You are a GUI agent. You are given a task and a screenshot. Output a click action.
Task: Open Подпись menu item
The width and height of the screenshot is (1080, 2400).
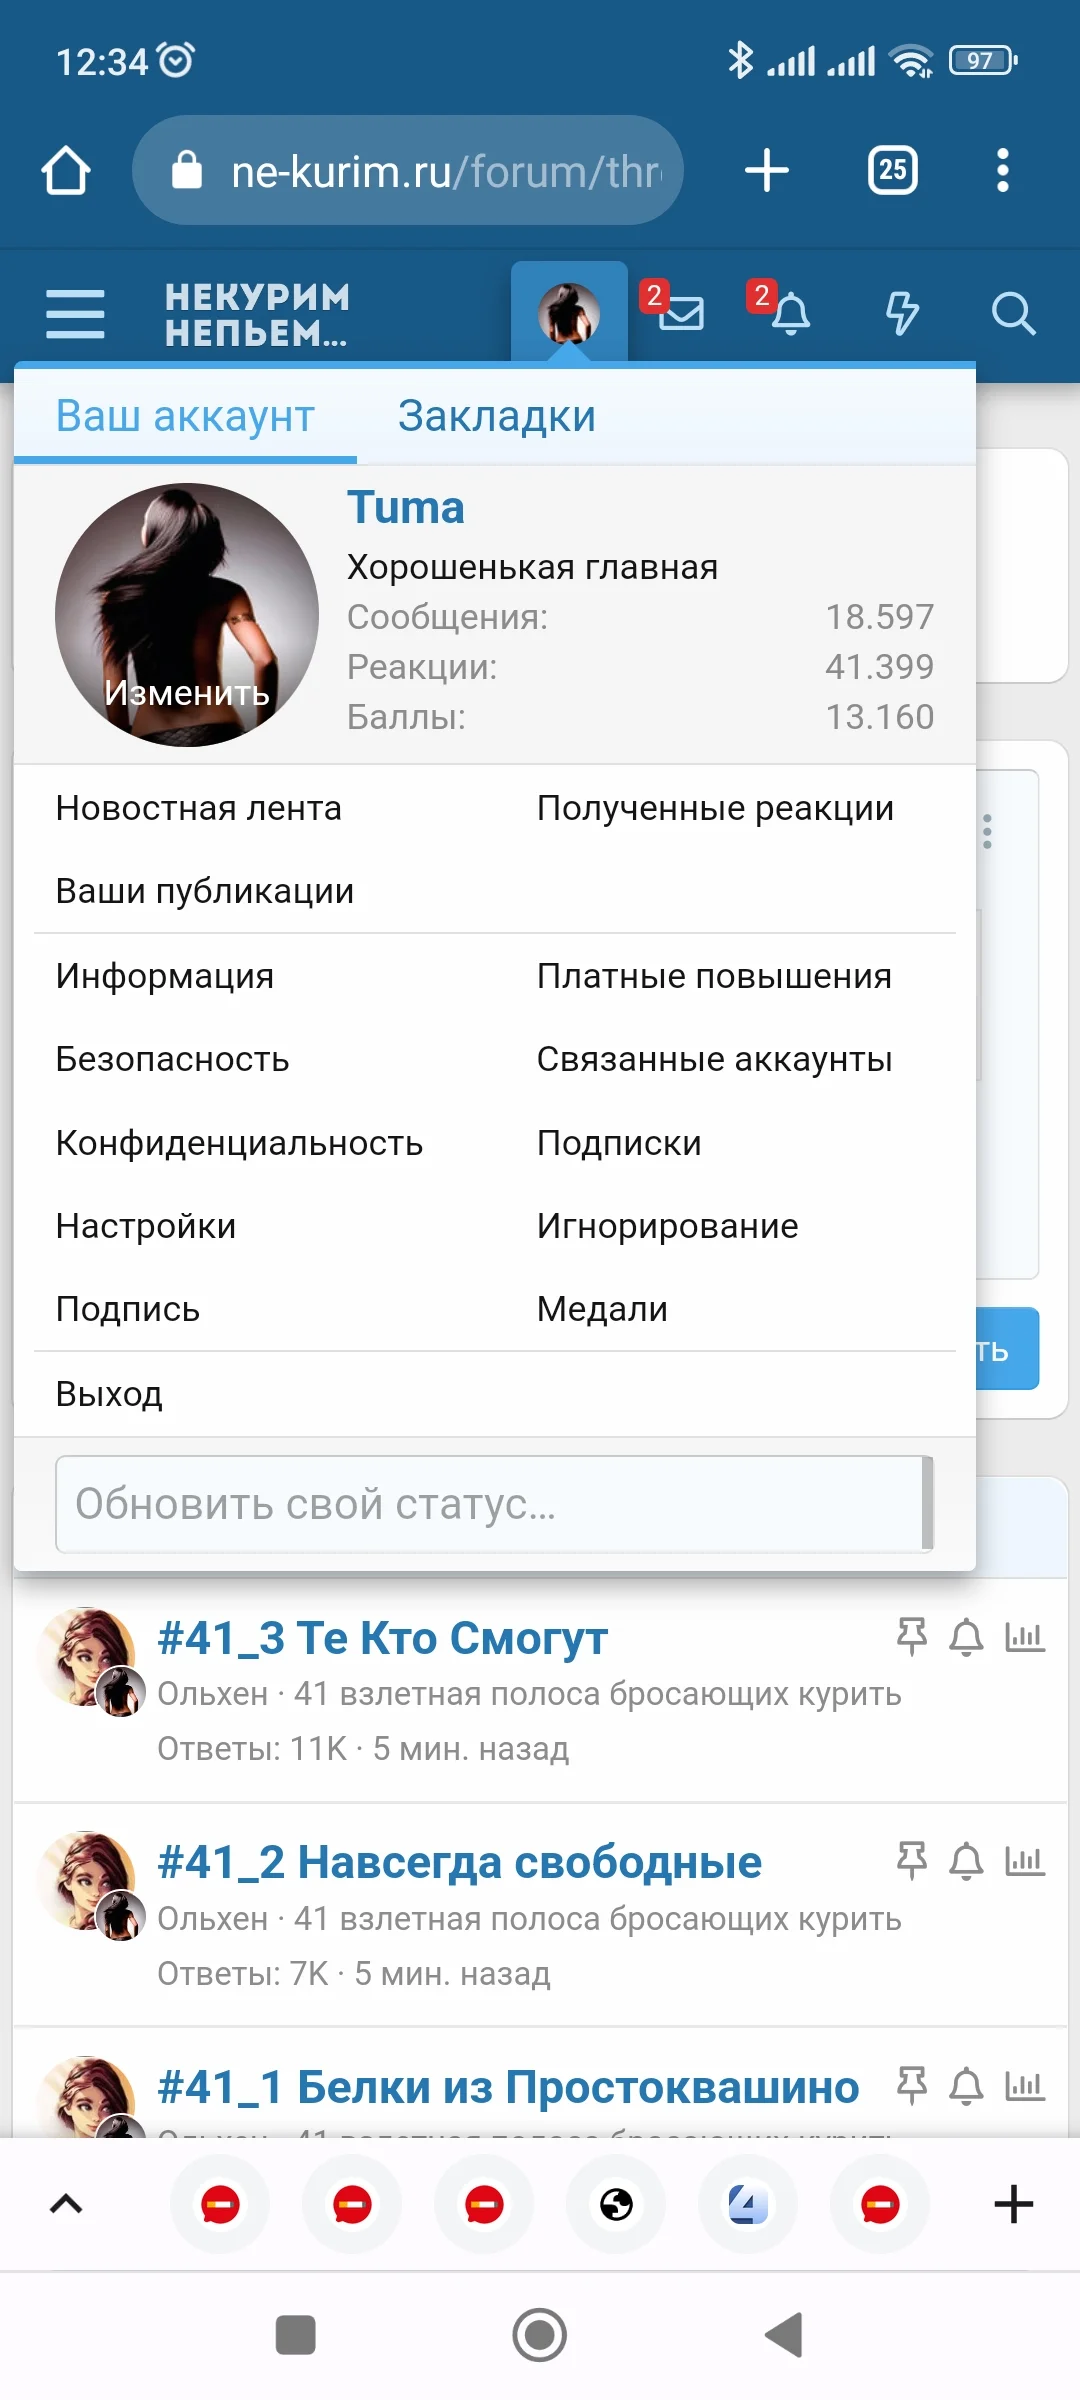click(128, 1309)
